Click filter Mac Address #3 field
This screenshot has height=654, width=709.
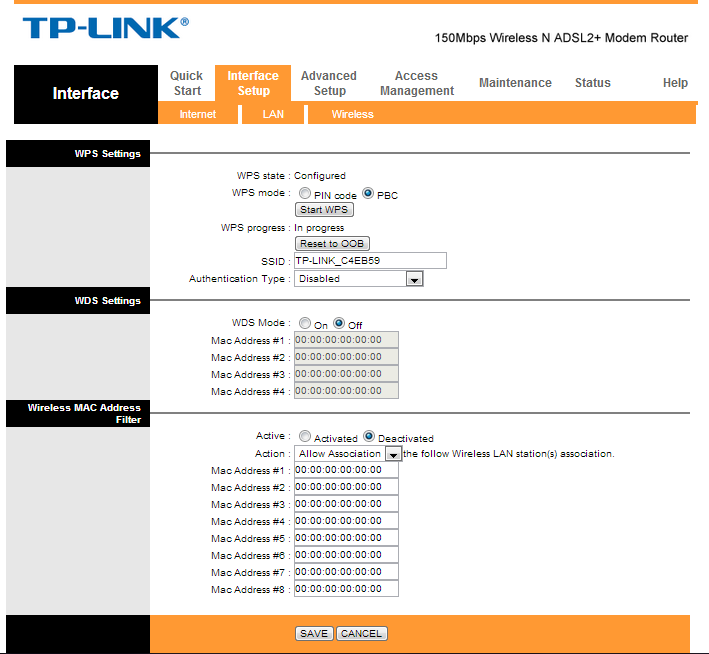(x=346, y=504)
